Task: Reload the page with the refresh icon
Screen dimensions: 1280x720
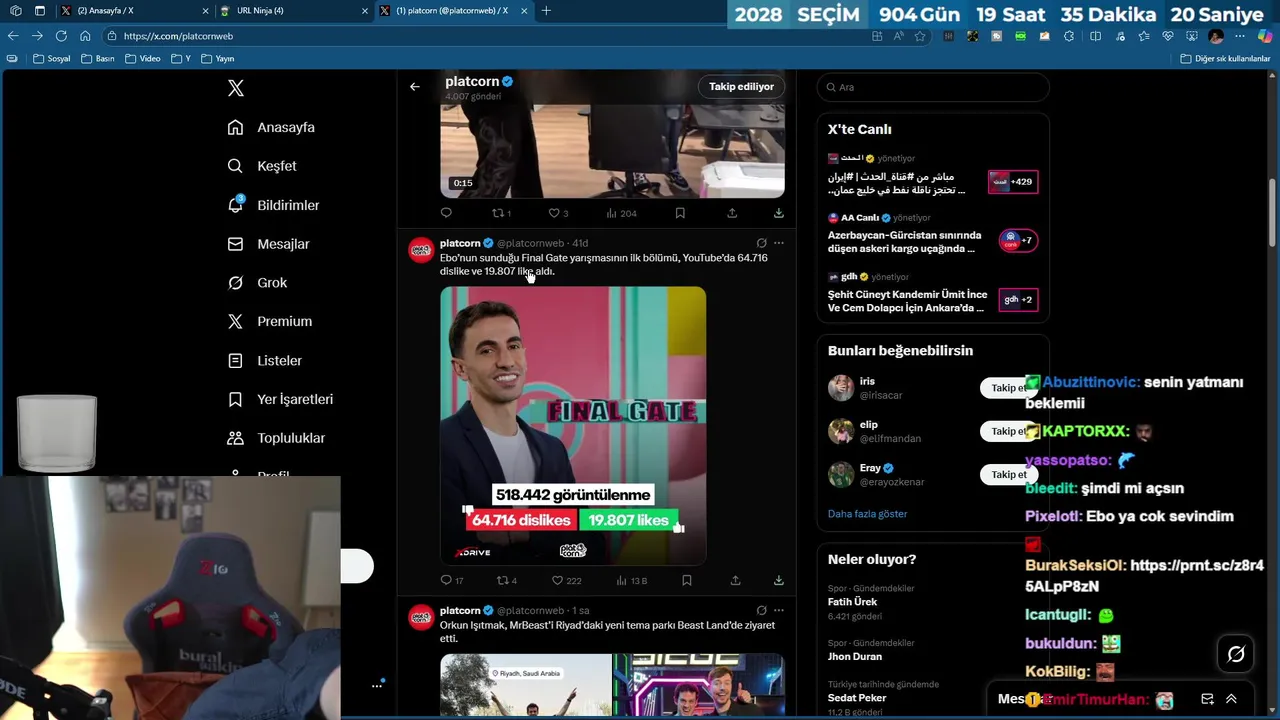Action: (61, 36)
